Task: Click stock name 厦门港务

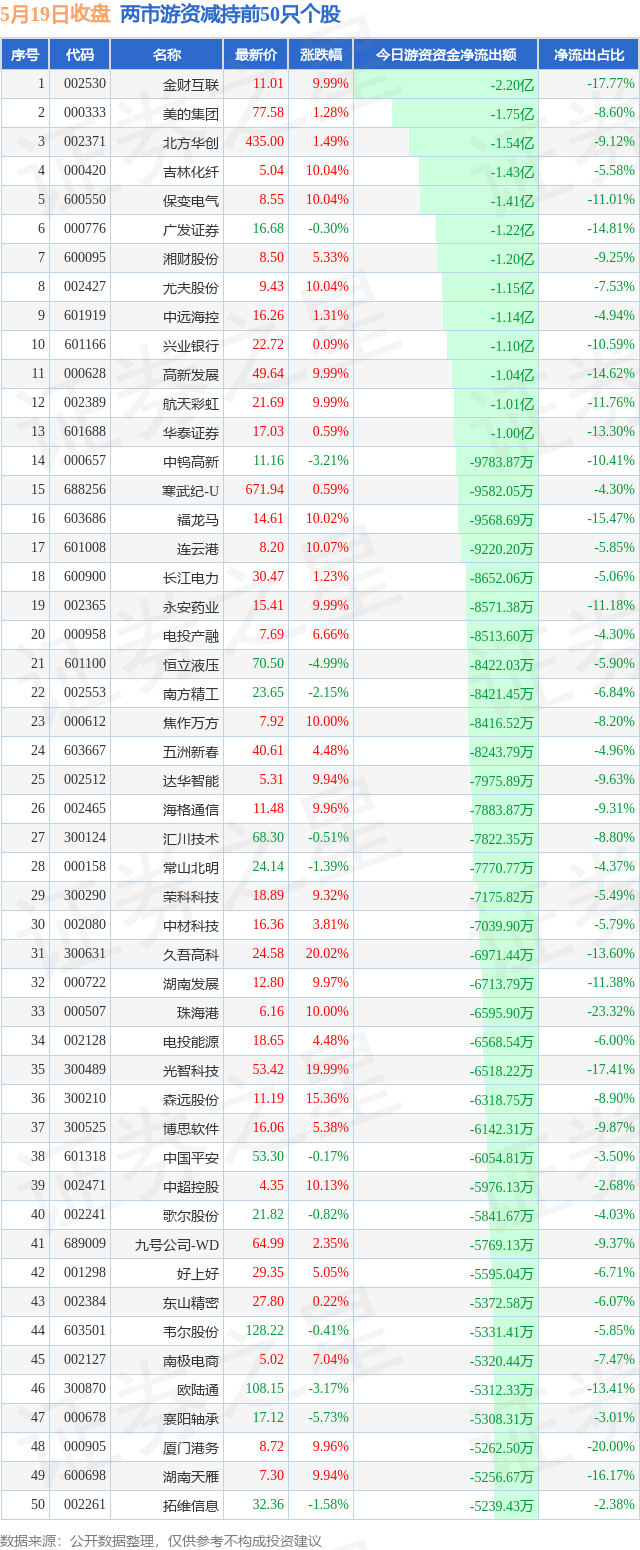Action: 192,1447
